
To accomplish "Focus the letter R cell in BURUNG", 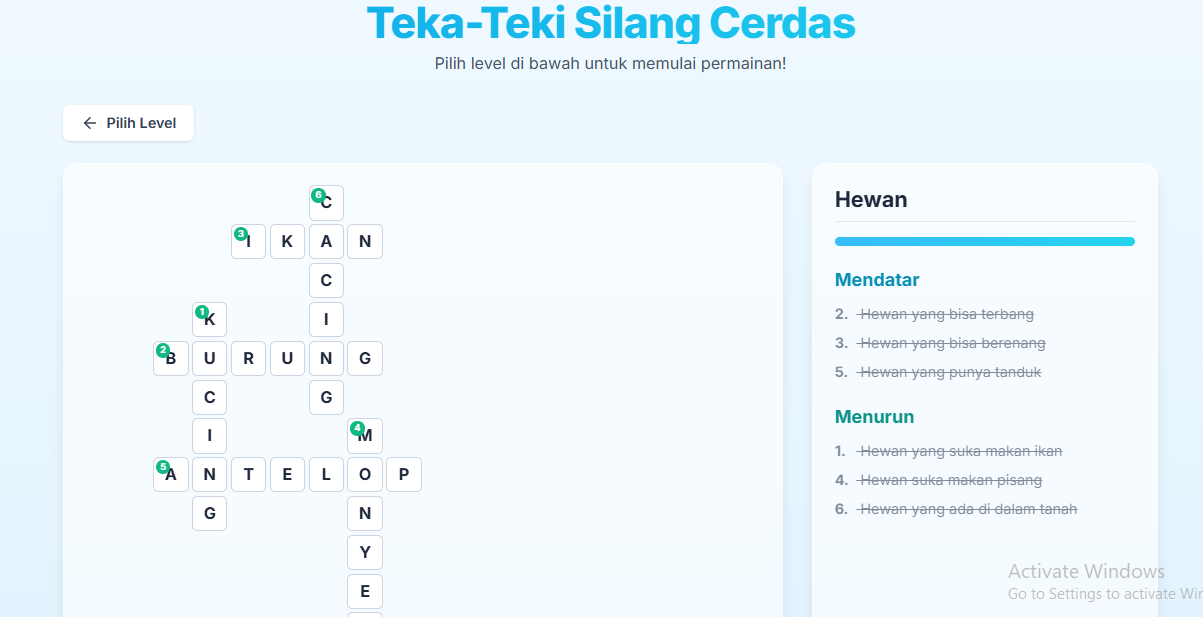I will [x=248, y=358].
